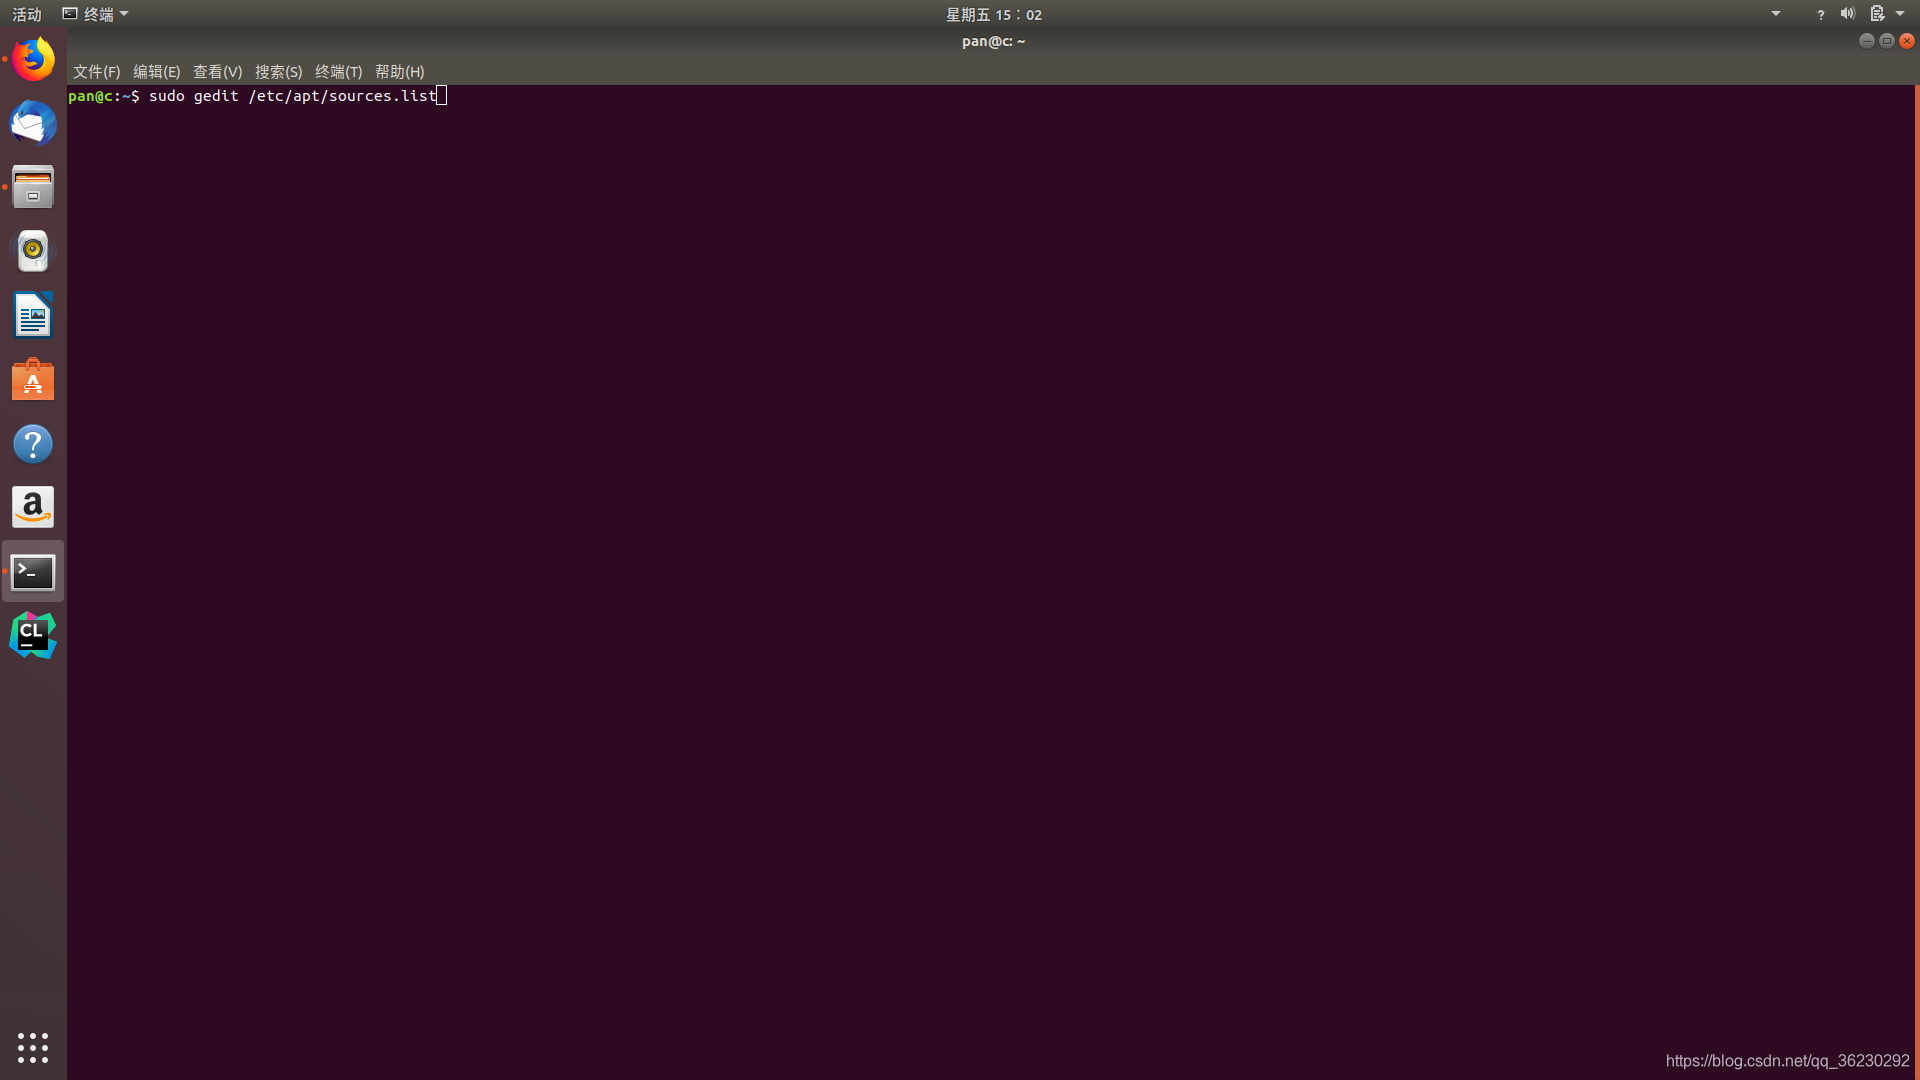Open the clock and calendar panel
This screenshot has height=1080, width=1920.
[x=994, y=14]
